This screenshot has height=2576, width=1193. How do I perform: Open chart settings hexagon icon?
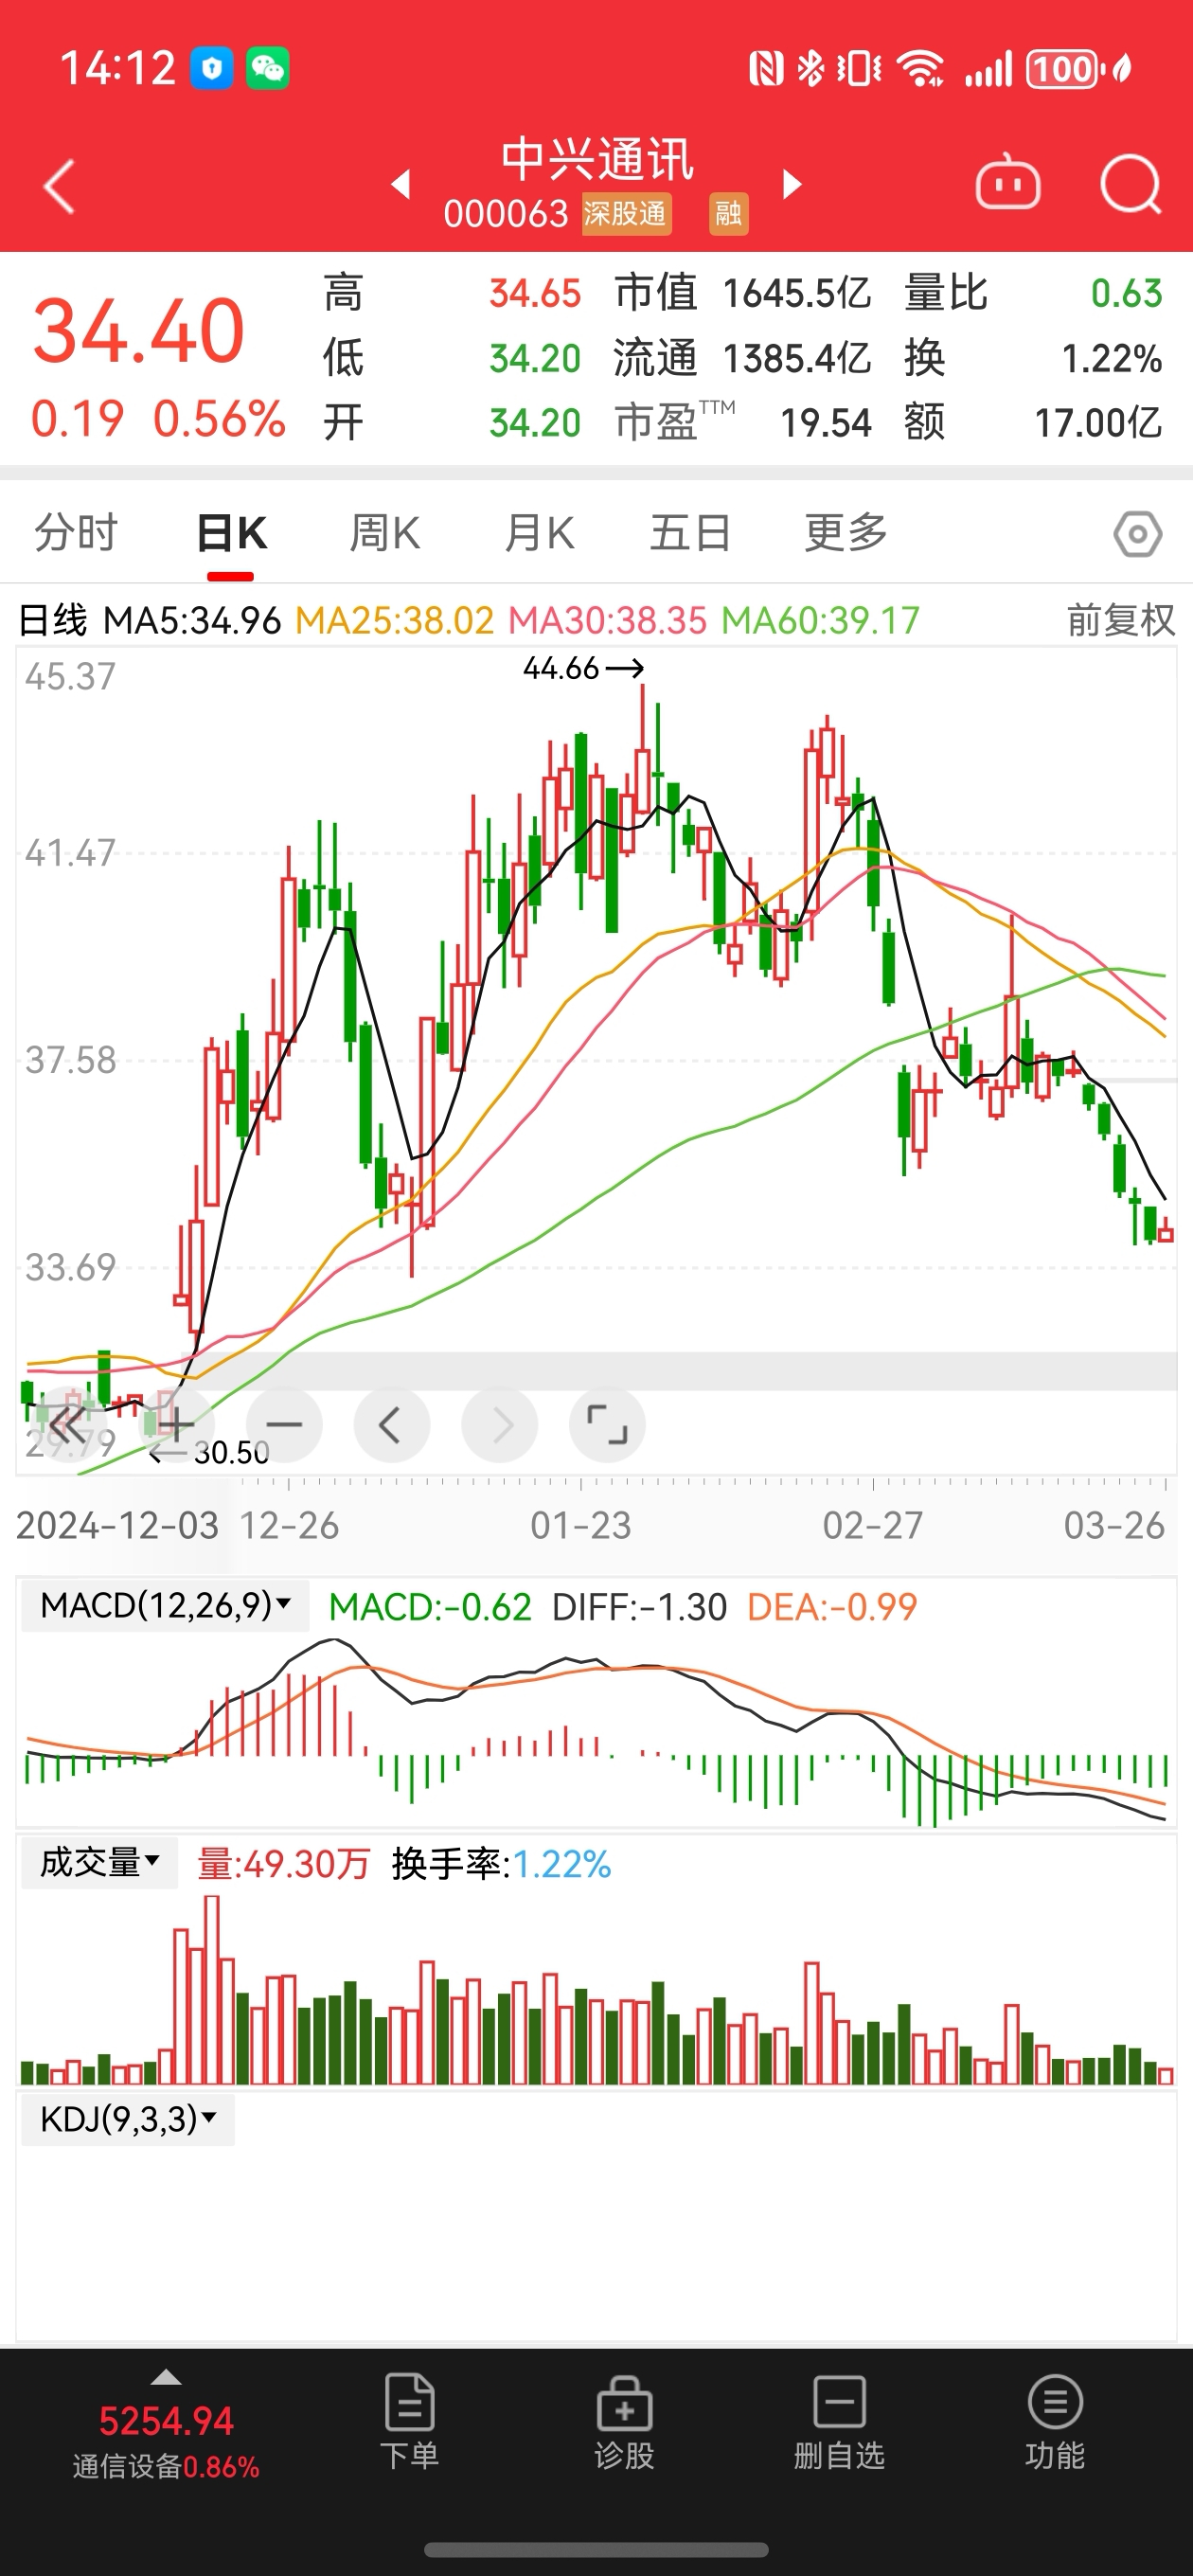1137,534
